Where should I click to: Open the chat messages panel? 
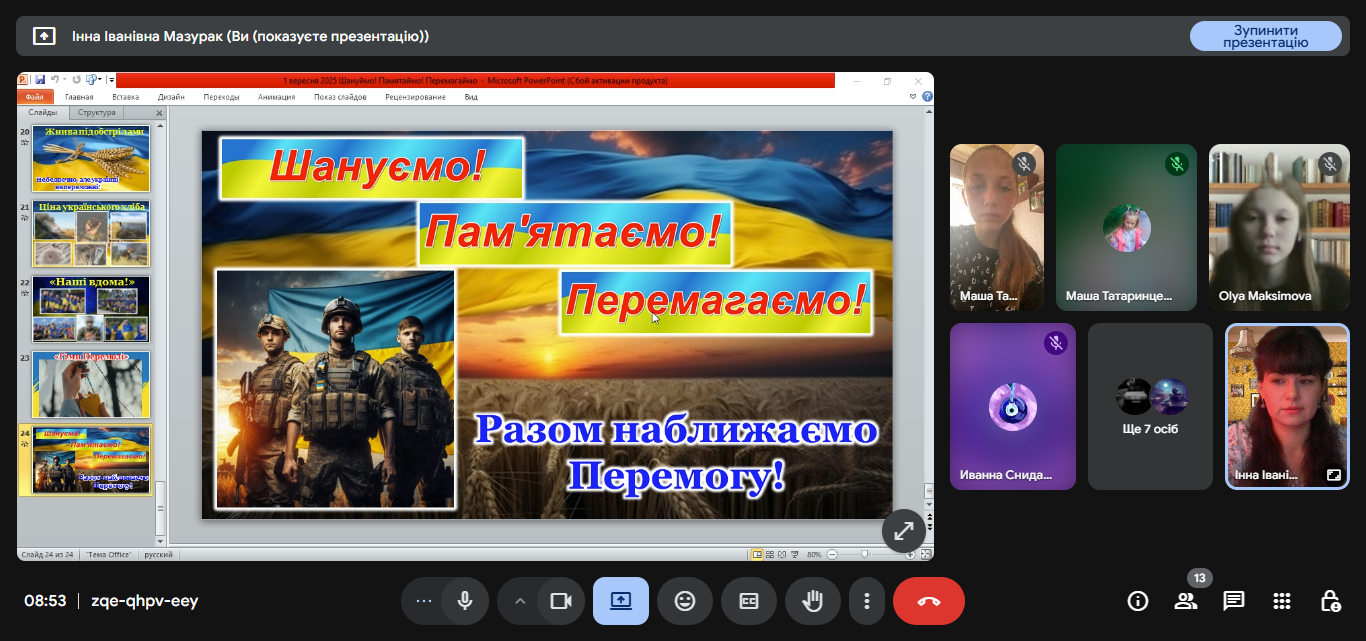[1234, 601]
